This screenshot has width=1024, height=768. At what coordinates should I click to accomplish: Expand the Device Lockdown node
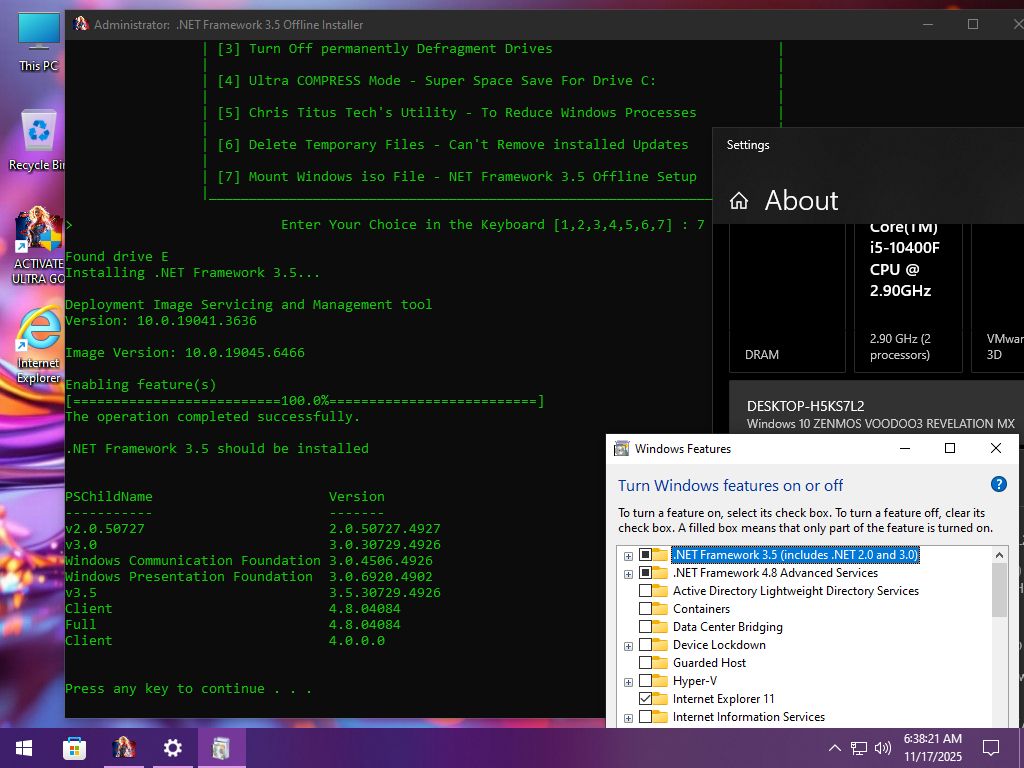pos(628,647)
